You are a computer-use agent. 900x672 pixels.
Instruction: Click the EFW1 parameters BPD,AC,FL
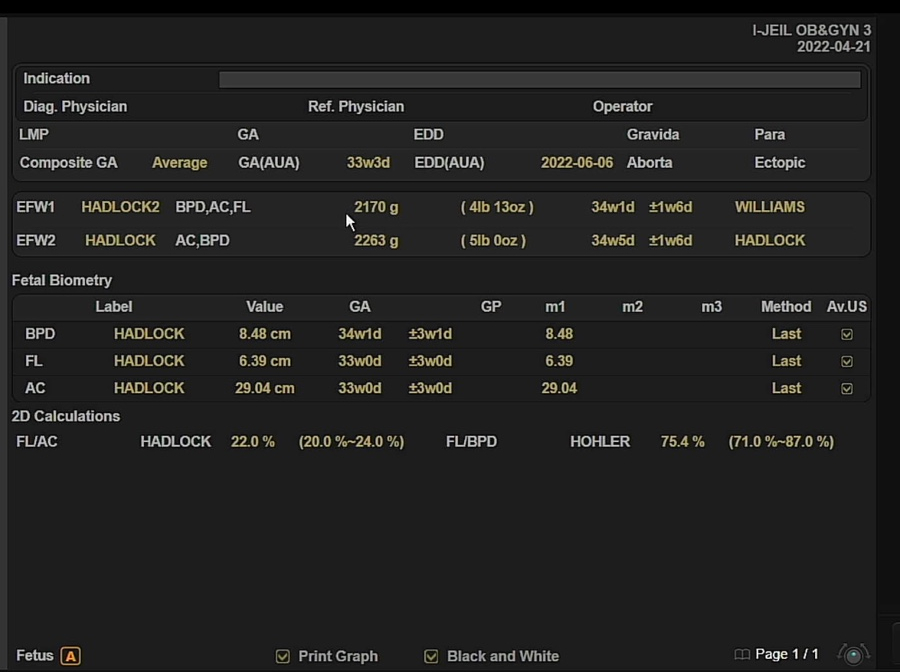(x=213, y=207)
